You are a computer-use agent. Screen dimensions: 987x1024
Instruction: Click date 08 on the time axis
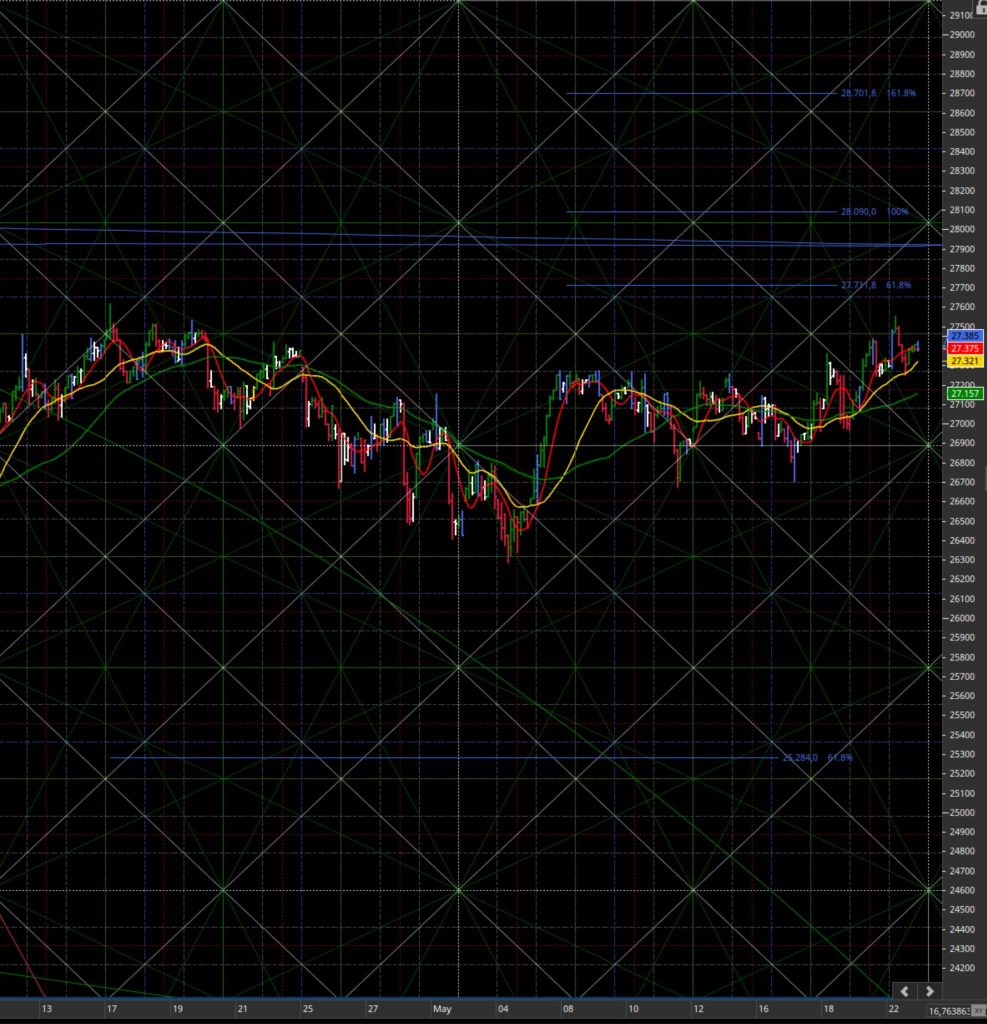(x=568, y=1009)
